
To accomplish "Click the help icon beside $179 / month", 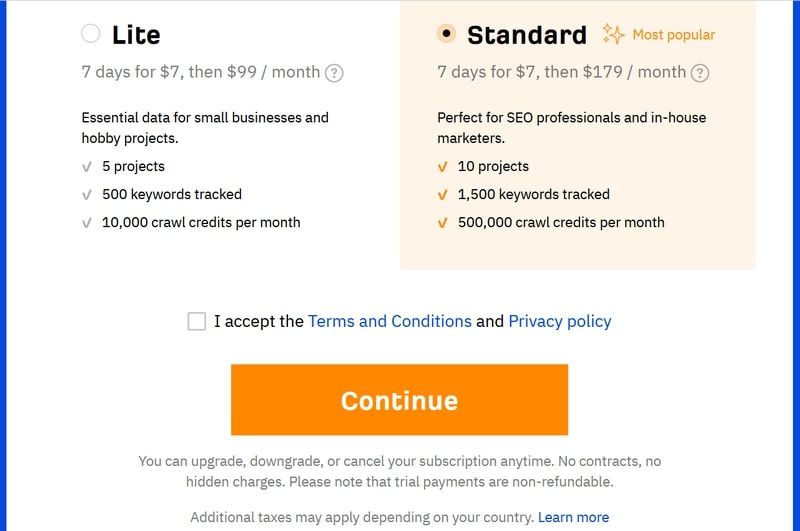I will pyautogui.click(x=700, y=73).
